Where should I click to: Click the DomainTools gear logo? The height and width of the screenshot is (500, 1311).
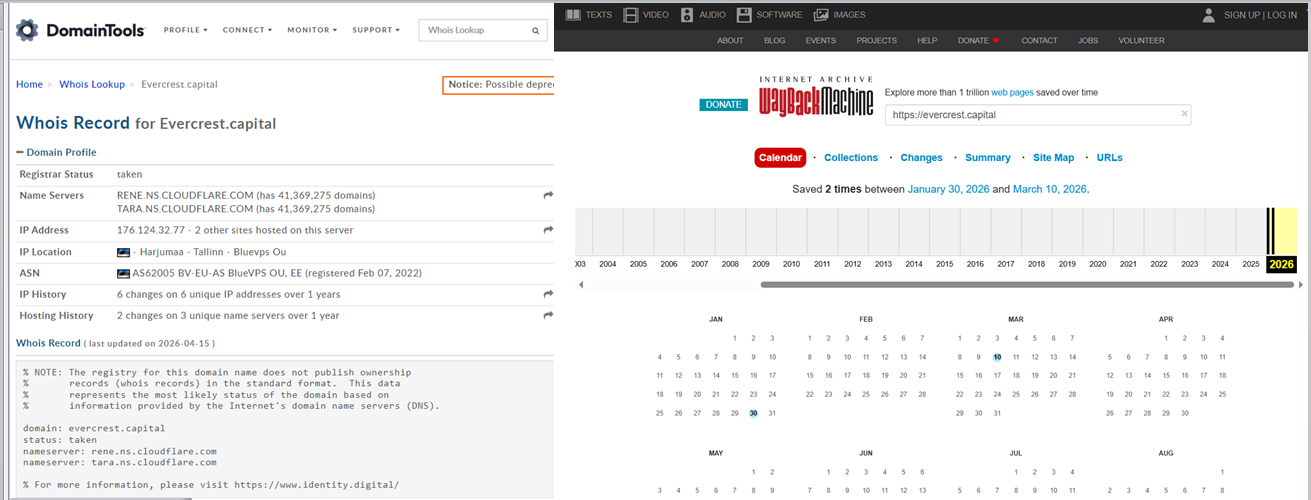click(x=27, y=30)
